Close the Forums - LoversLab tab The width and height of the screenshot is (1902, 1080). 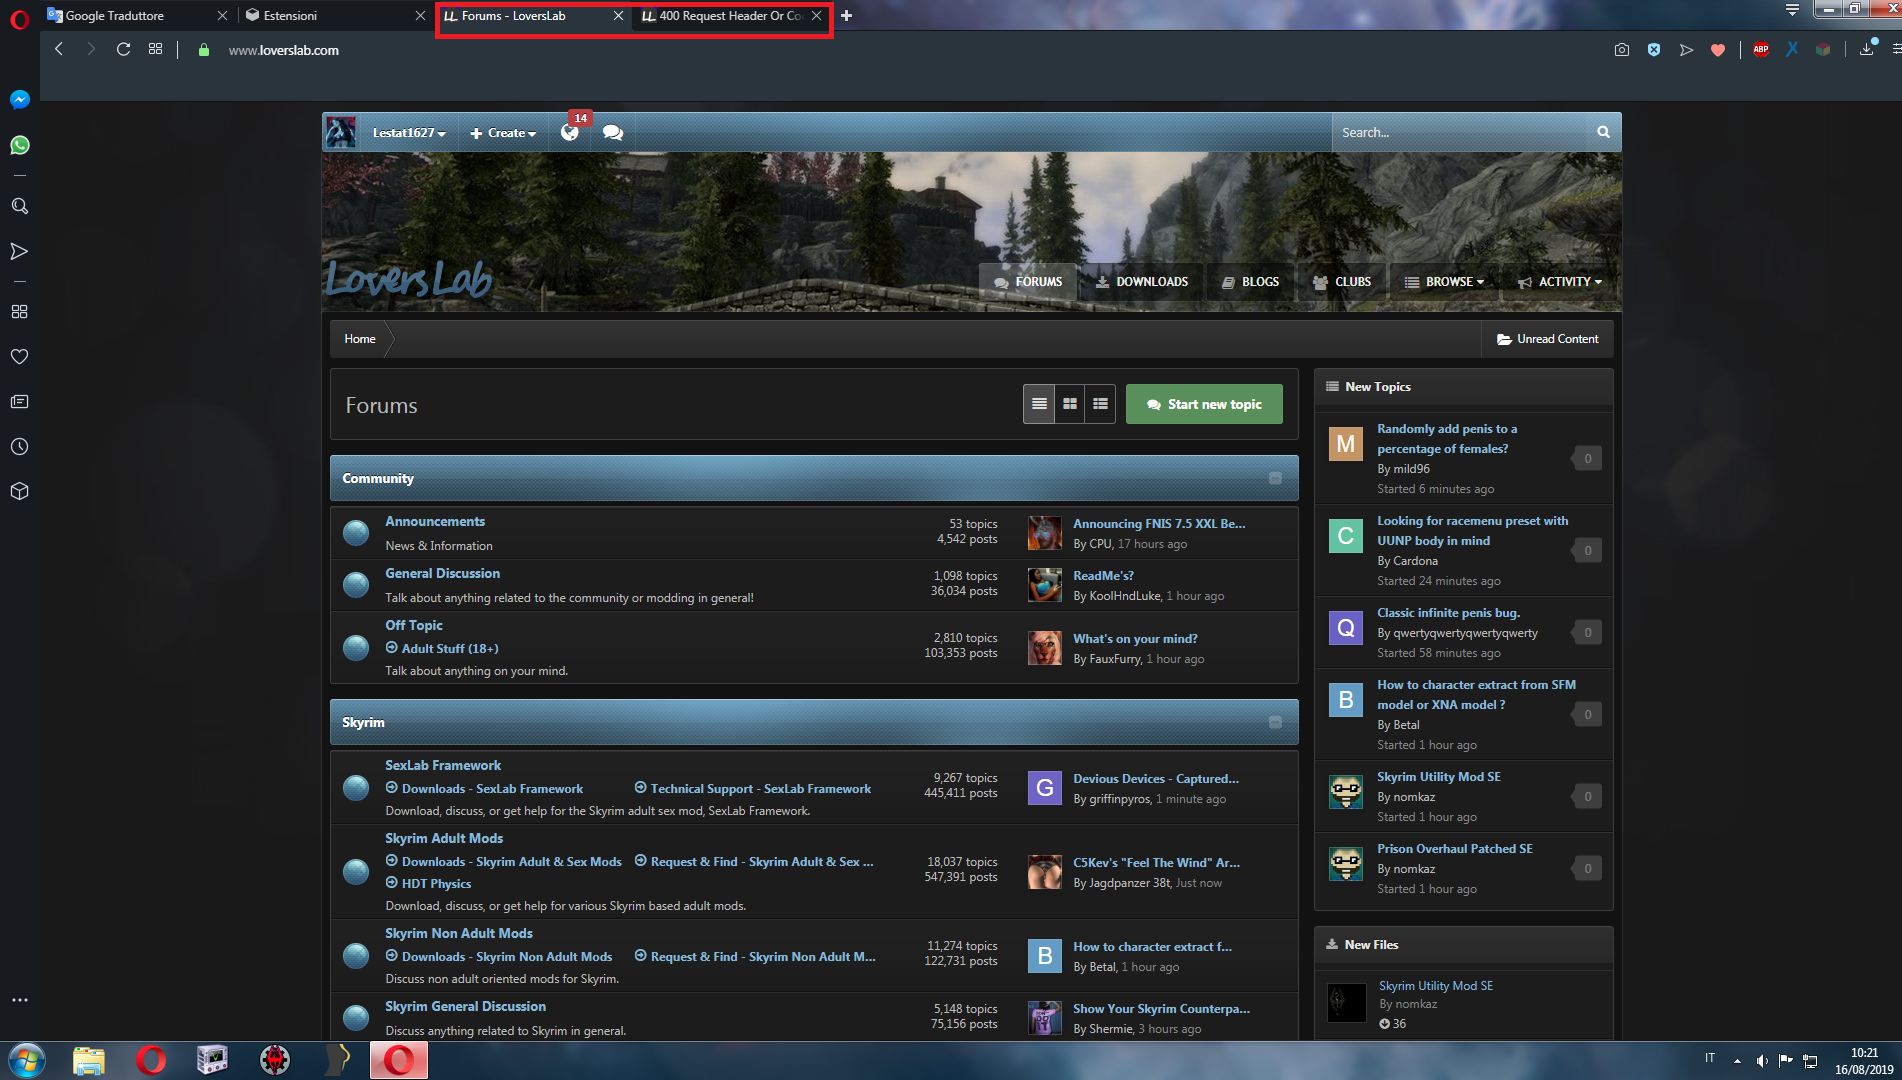[x=618, y=16]
